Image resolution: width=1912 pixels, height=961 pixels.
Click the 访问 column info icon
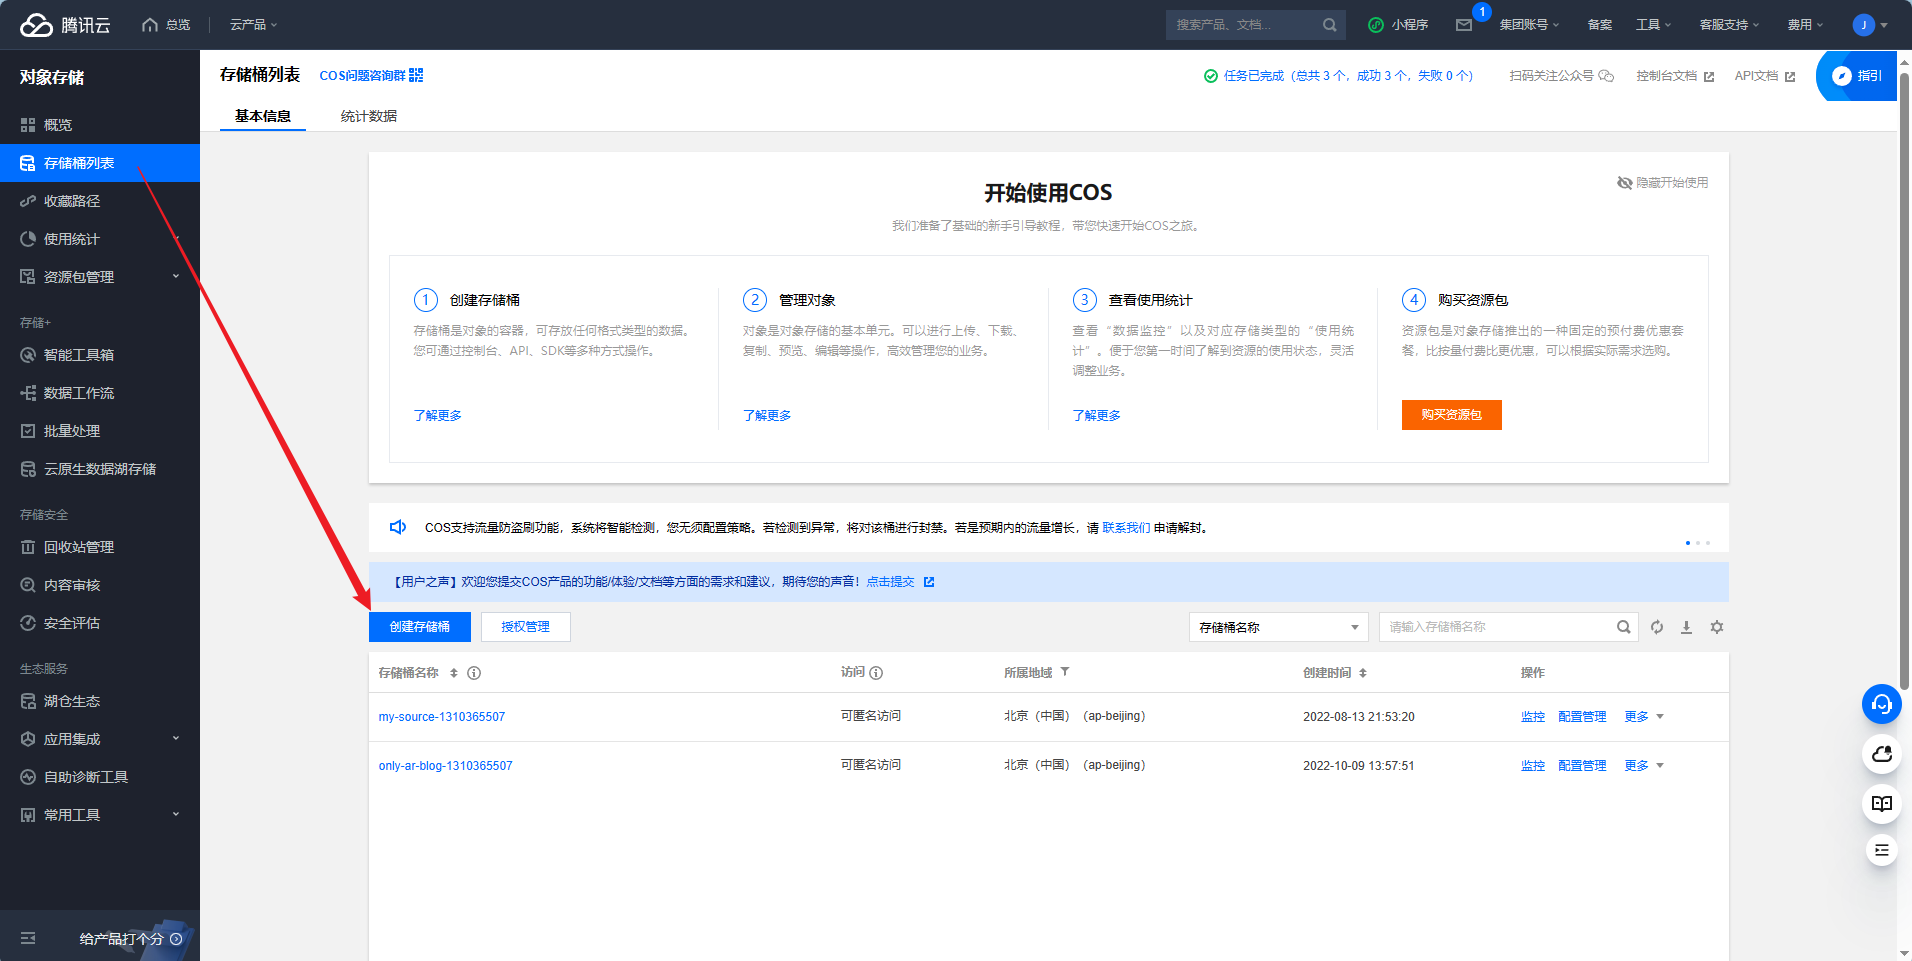(x=876, y=673)
